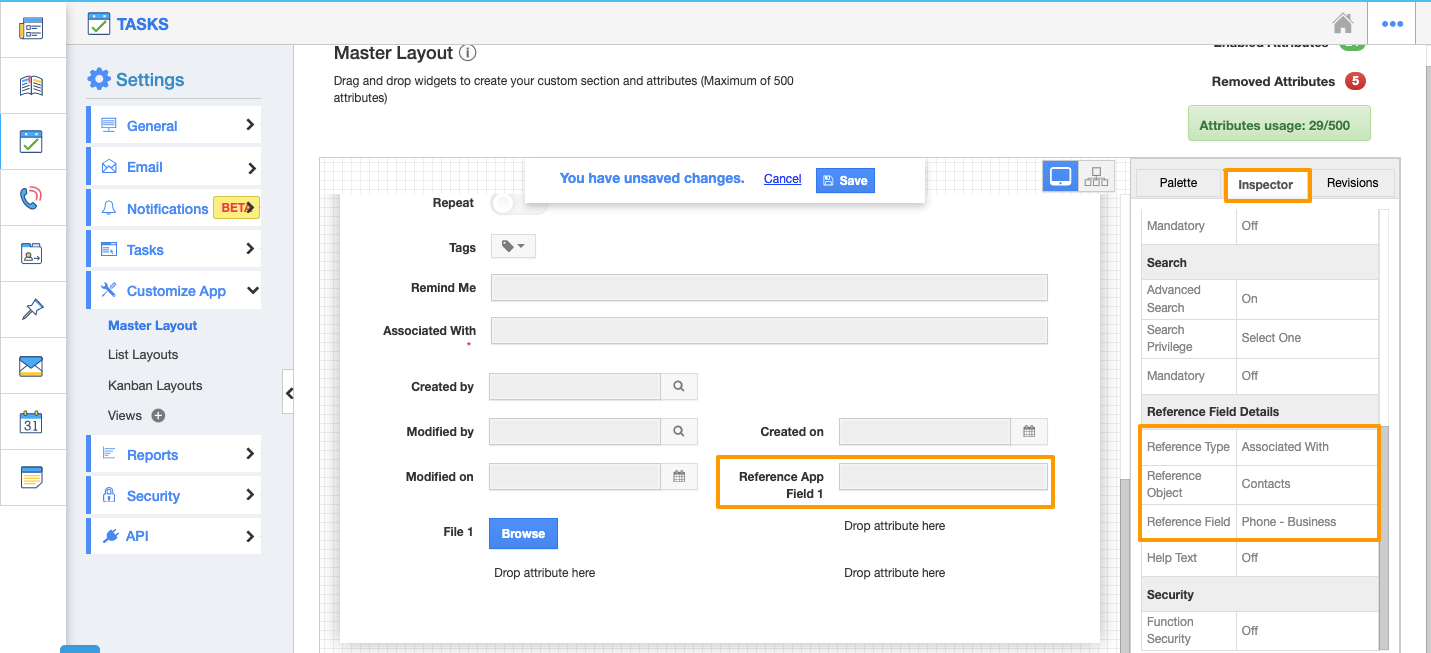Open the Revisions tab

click(1352, 183)
